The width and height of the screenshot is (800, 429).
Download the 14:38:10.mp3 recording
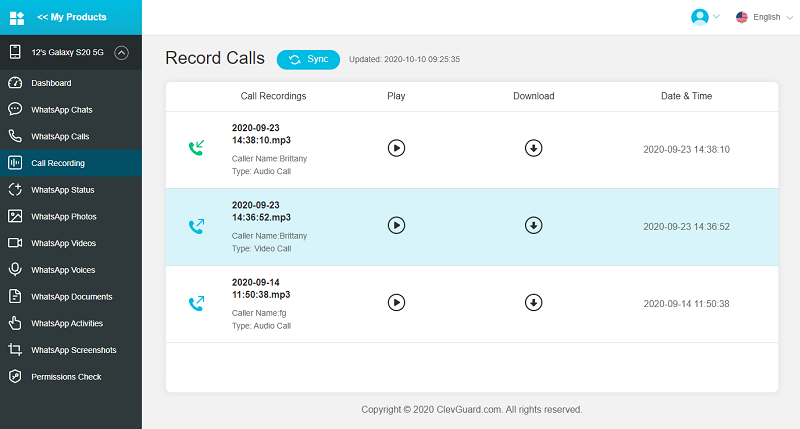(x=534, y=148)
